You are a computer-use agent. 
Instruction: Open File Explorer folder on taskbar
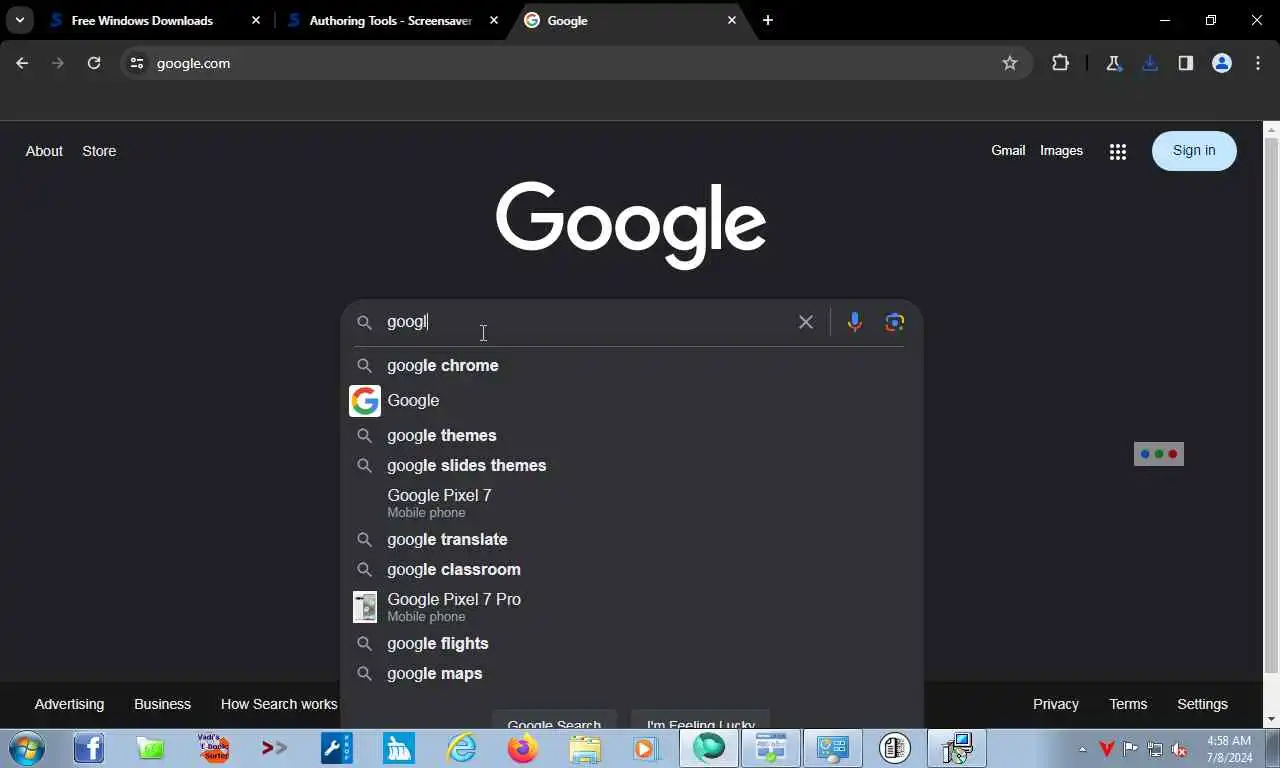pyautogui.click(x=585, y=748)
